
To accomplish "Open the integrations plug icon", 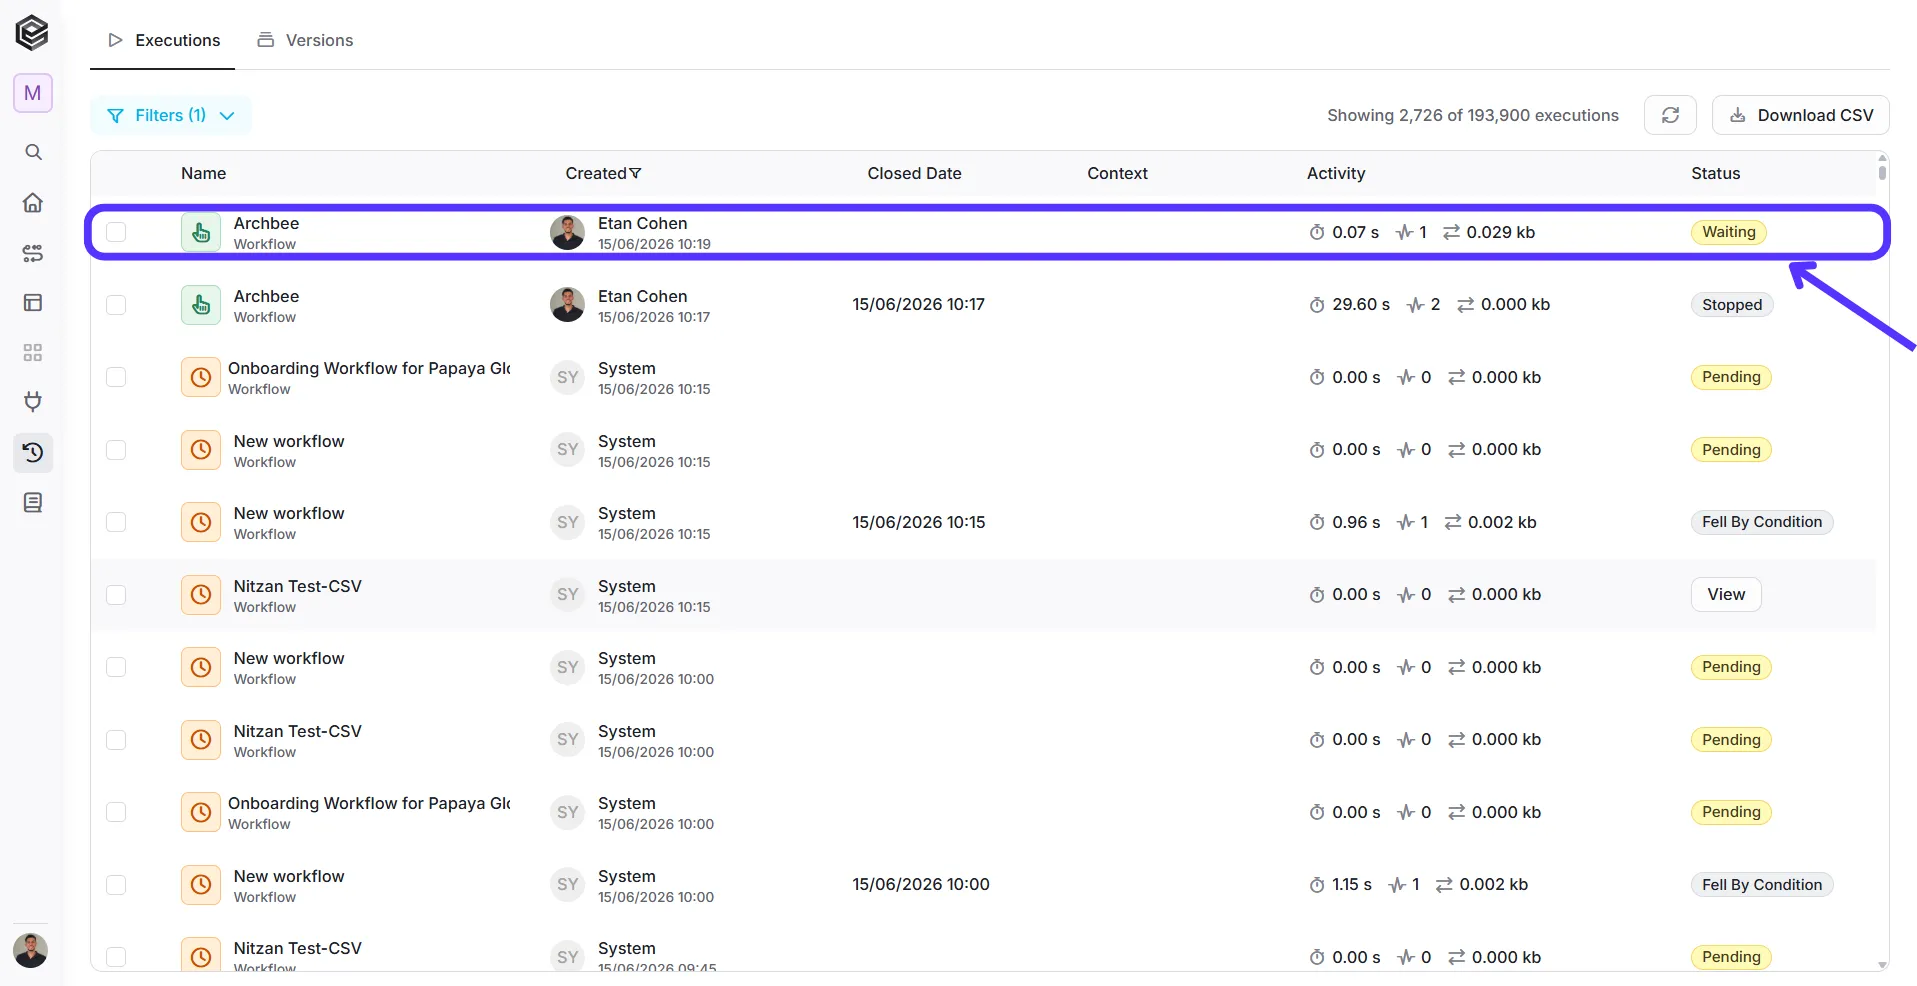I will (33, 402).
